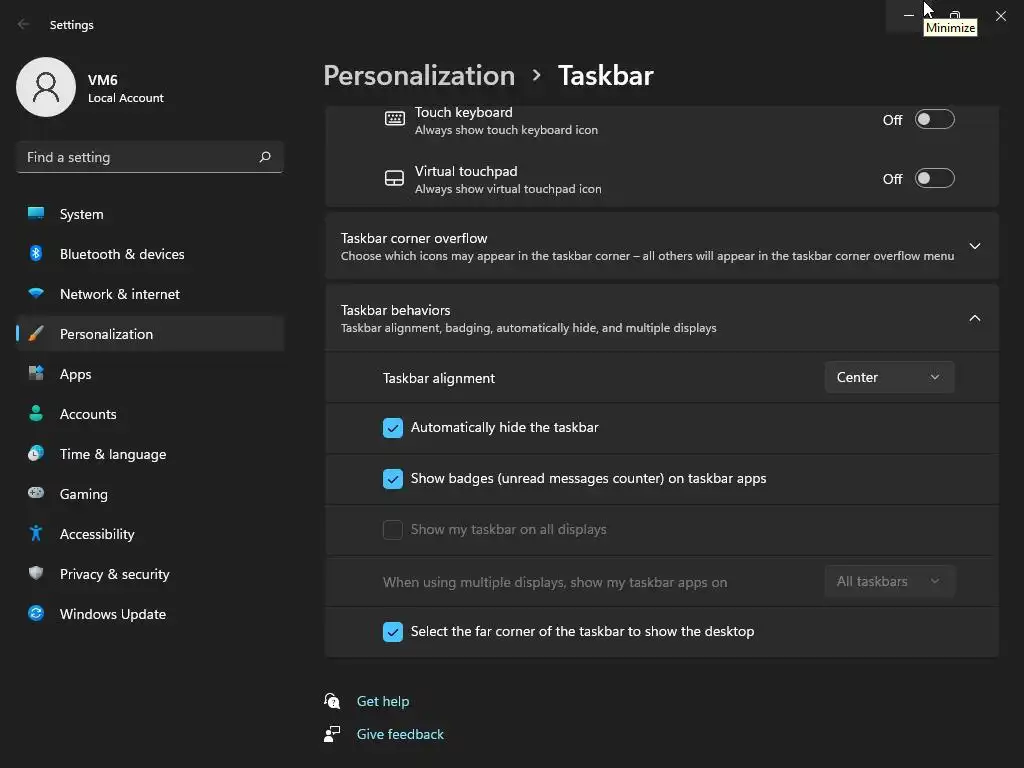
Task: Select the Network & internet wifi icon
Action: click(x=36, y=294)
